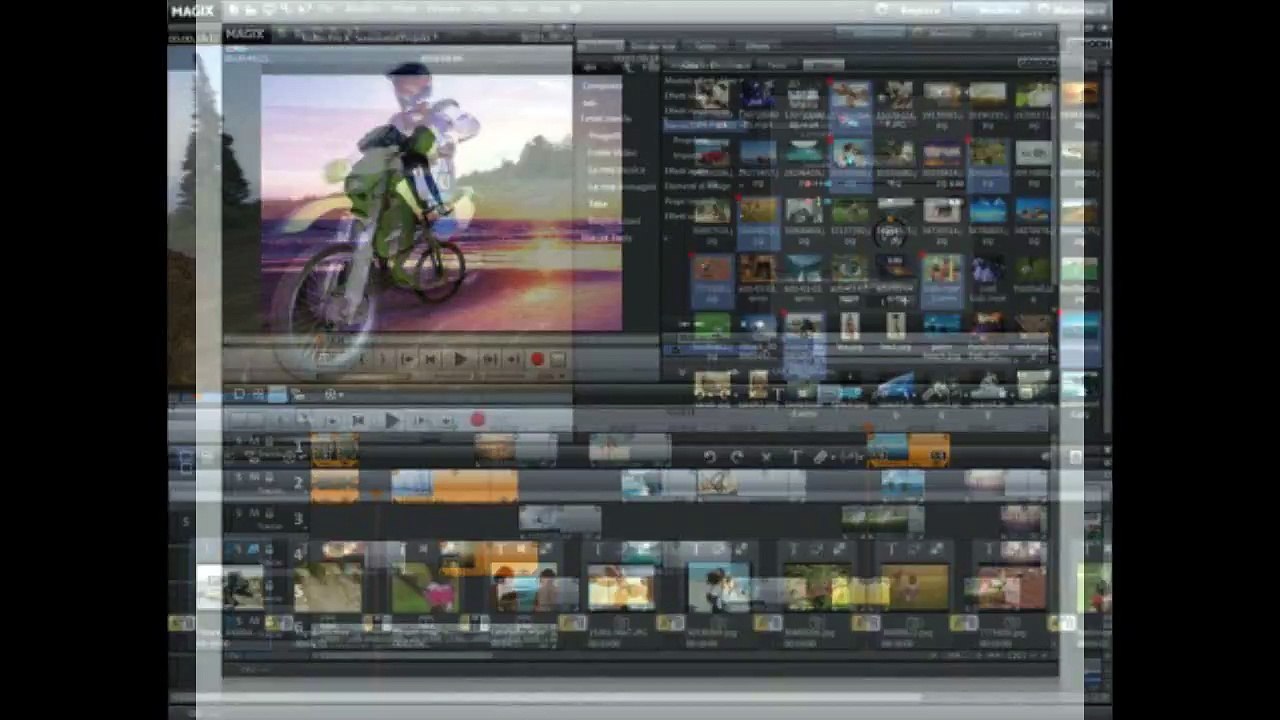The width and height of the screenshot is (1280, 720).
Task: Select the title T tool in timeline toolbar
Action: point(796,456)
